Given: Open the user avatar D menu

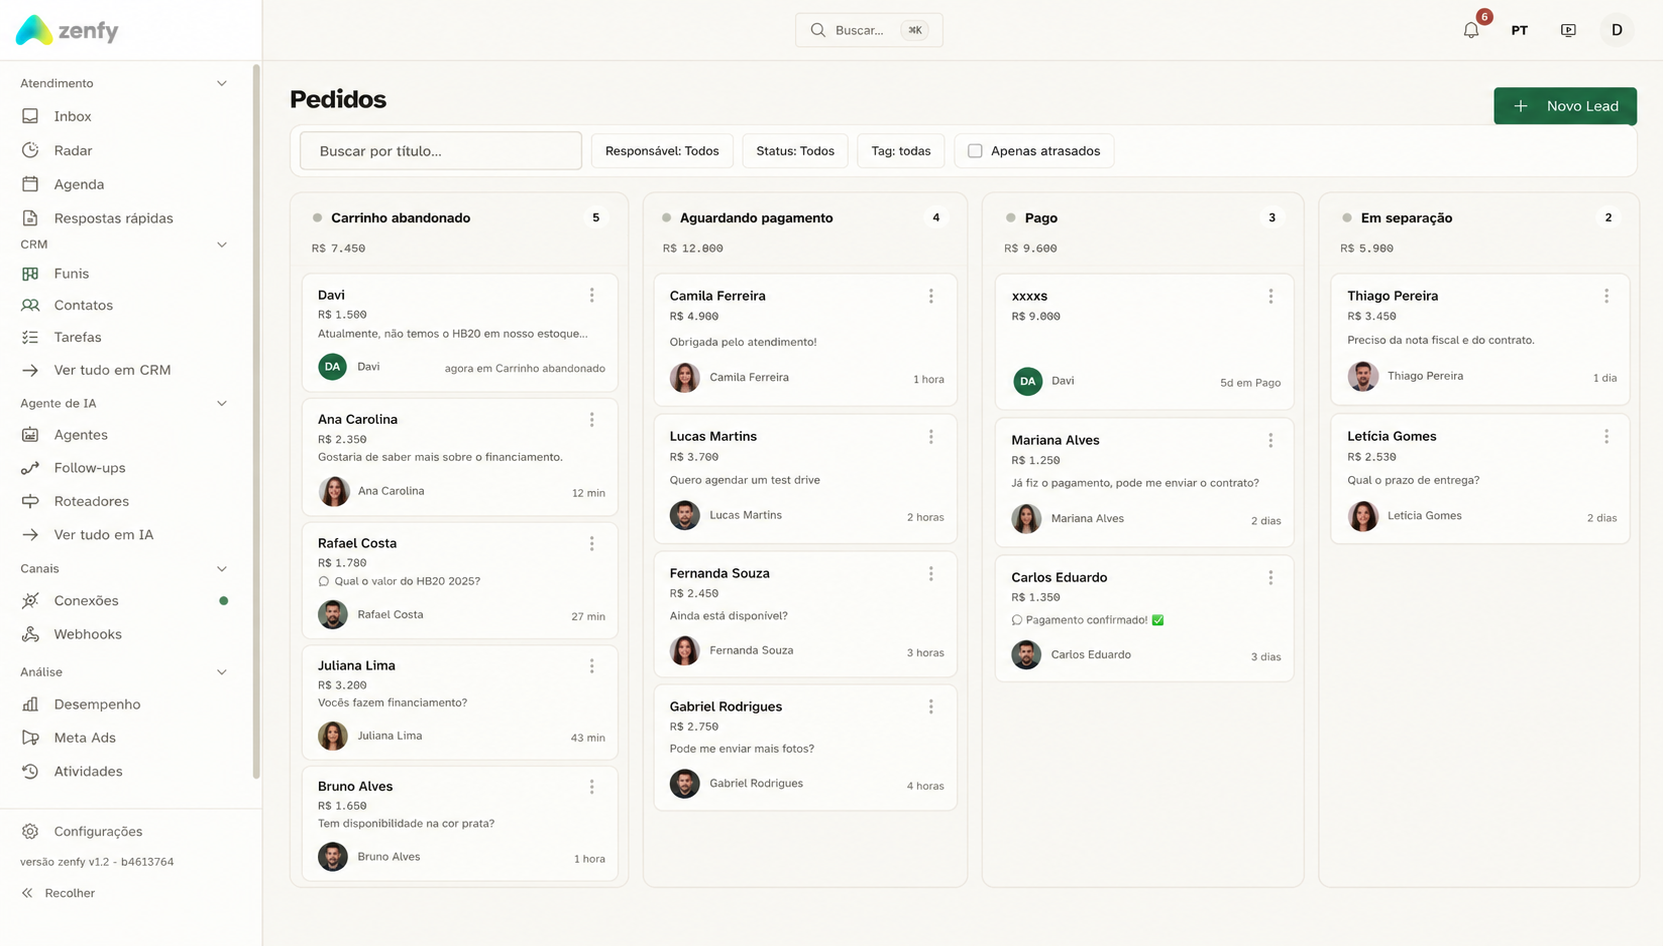Looking at the screenshot, I should click(x=1616, y=30).
